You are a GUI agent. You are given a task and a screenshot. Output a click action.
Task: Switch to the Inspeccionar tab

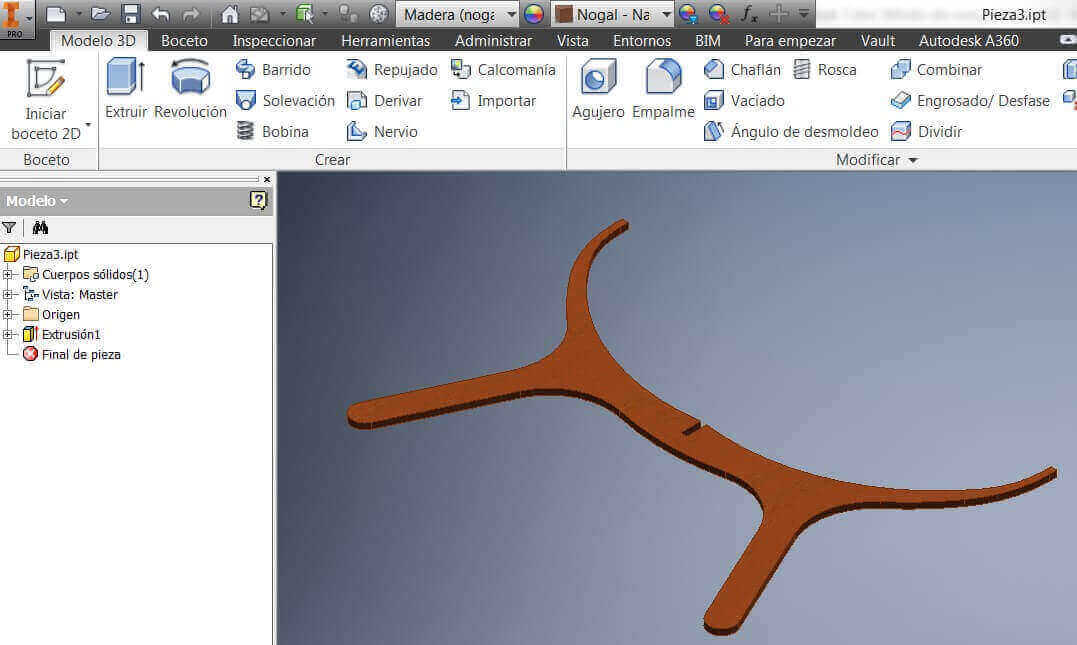tap(274, 41)
